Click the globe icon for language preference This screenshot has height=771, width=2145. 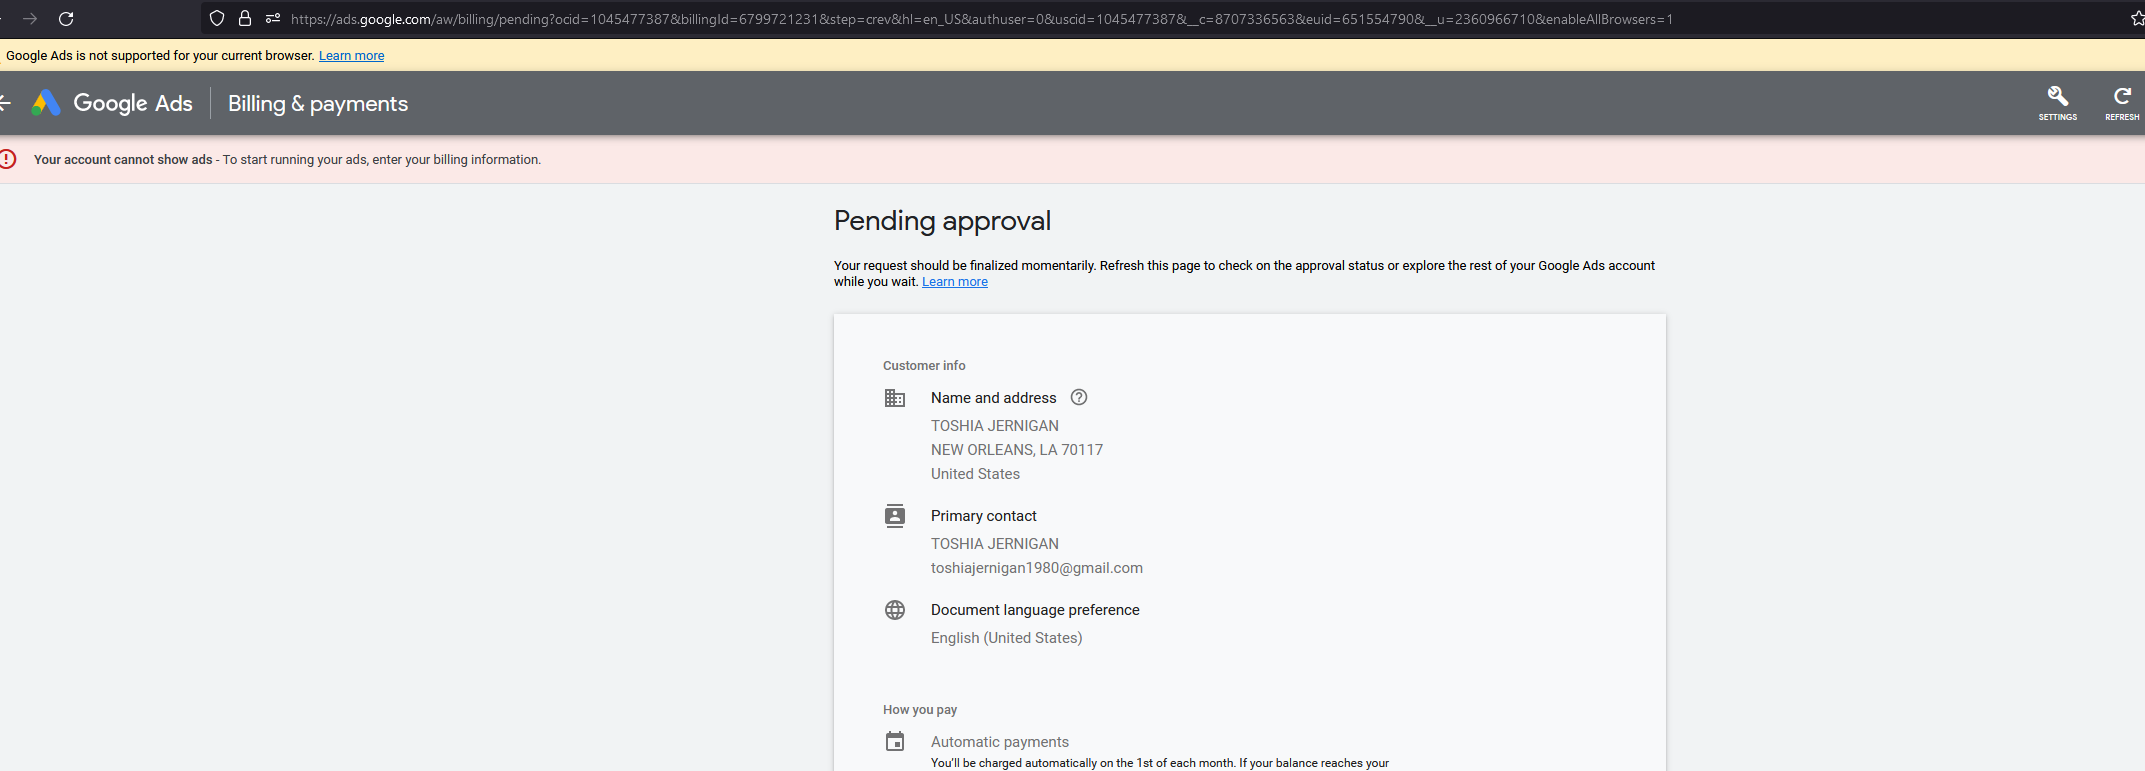pos(895,610)
